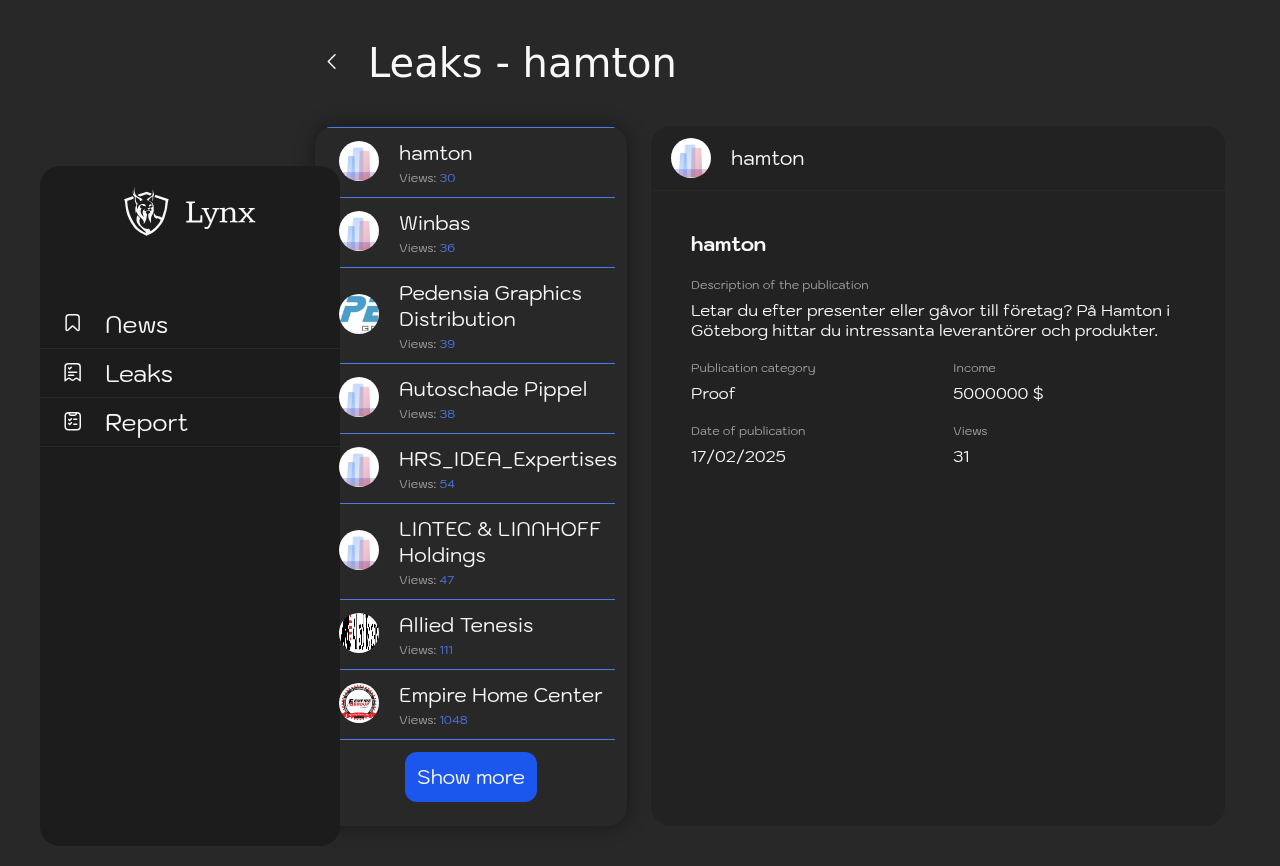Click the Swedish description paragraph
The width and height of the screenshot is (1280, 866).
pyautogui.click(x=930, y=321)
